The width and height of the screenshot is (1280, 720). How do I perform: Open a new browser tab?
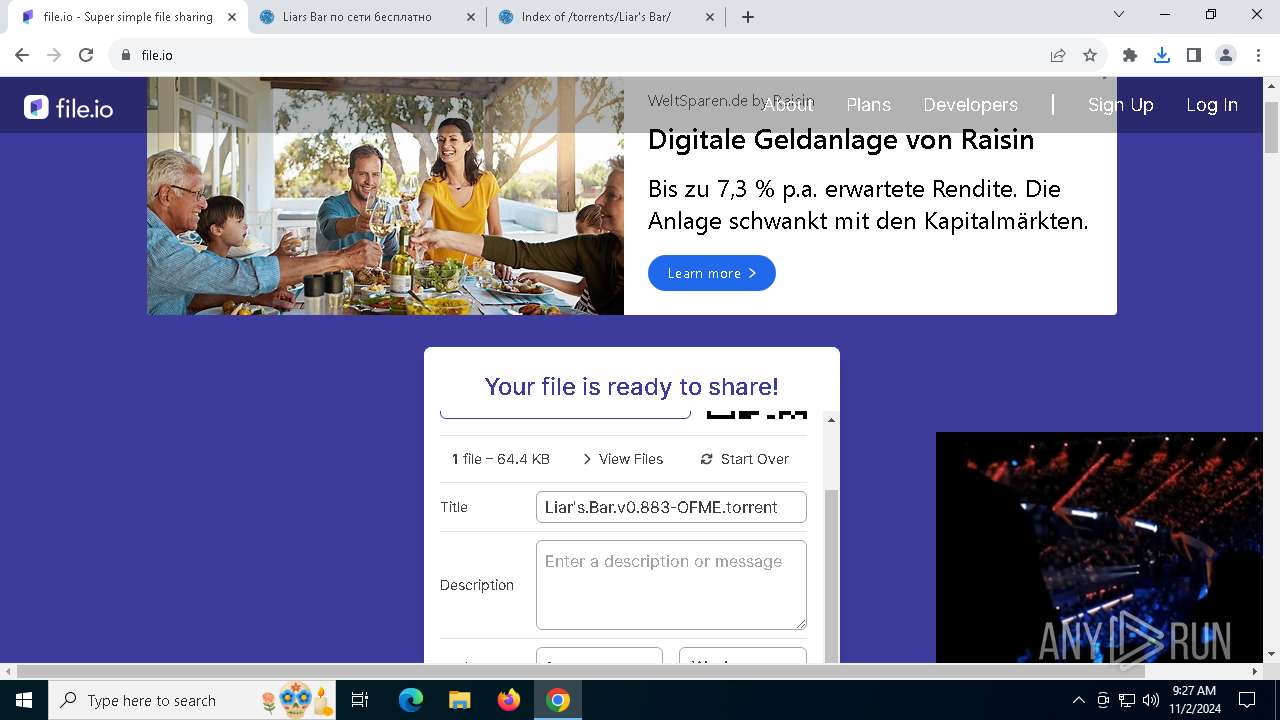[748, 17]
